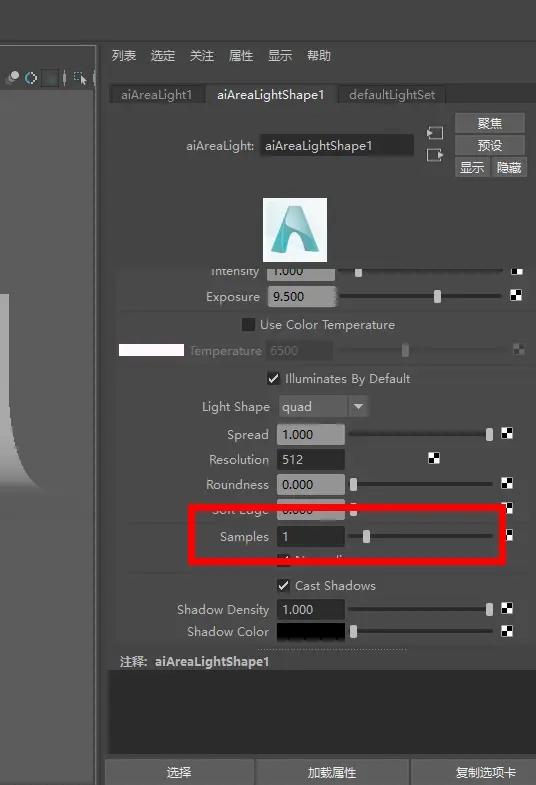The width and height of the screenshot is (536, 785).
Task: Click the go to input connection icon
Action: (435, 133)
